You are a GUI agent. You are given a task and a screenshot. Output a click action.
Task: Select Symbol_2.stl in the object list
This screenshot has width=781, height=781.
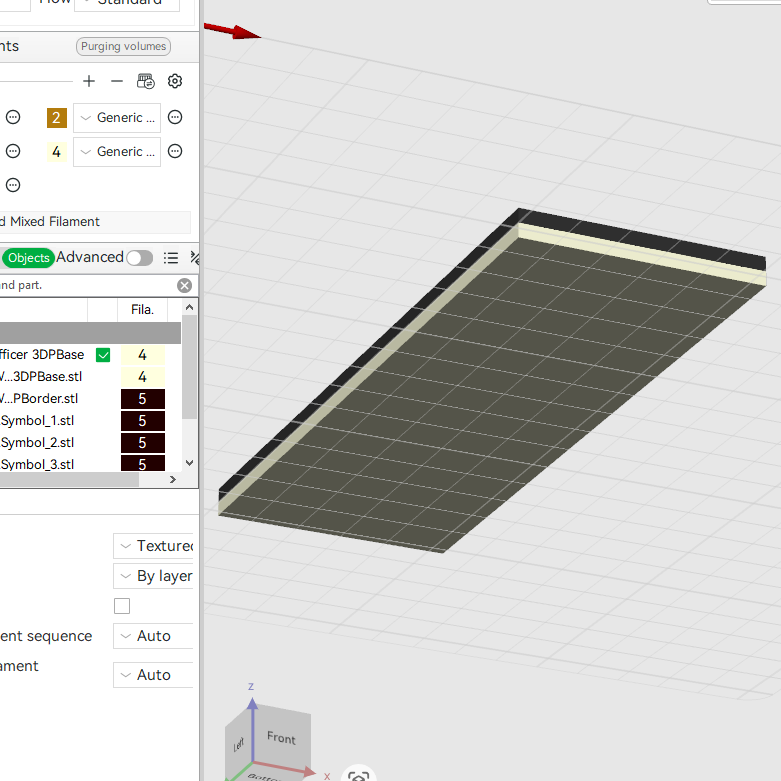pos(37,443)
